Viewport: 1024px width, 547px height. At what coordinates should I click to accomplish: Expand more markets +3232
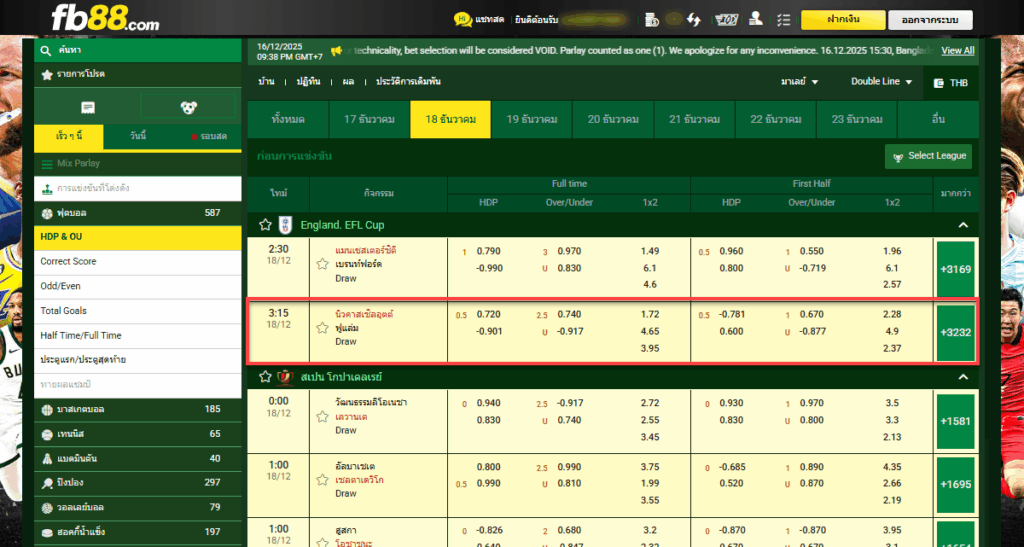(955, 332)
